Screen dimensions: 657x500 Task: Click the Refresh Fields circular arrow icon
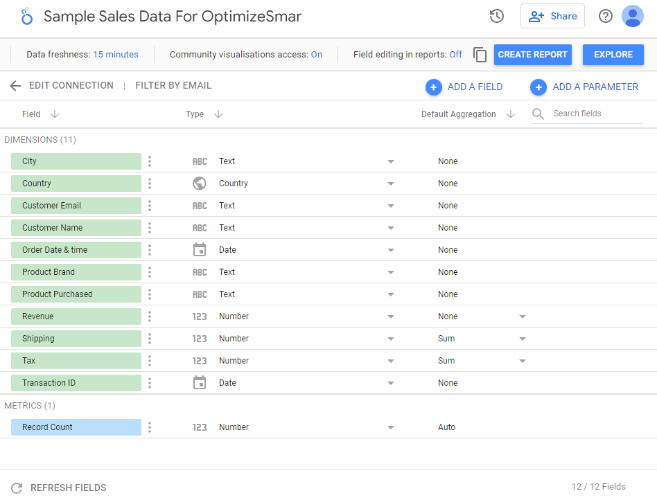pyautogui.click(x=17, y=488)
